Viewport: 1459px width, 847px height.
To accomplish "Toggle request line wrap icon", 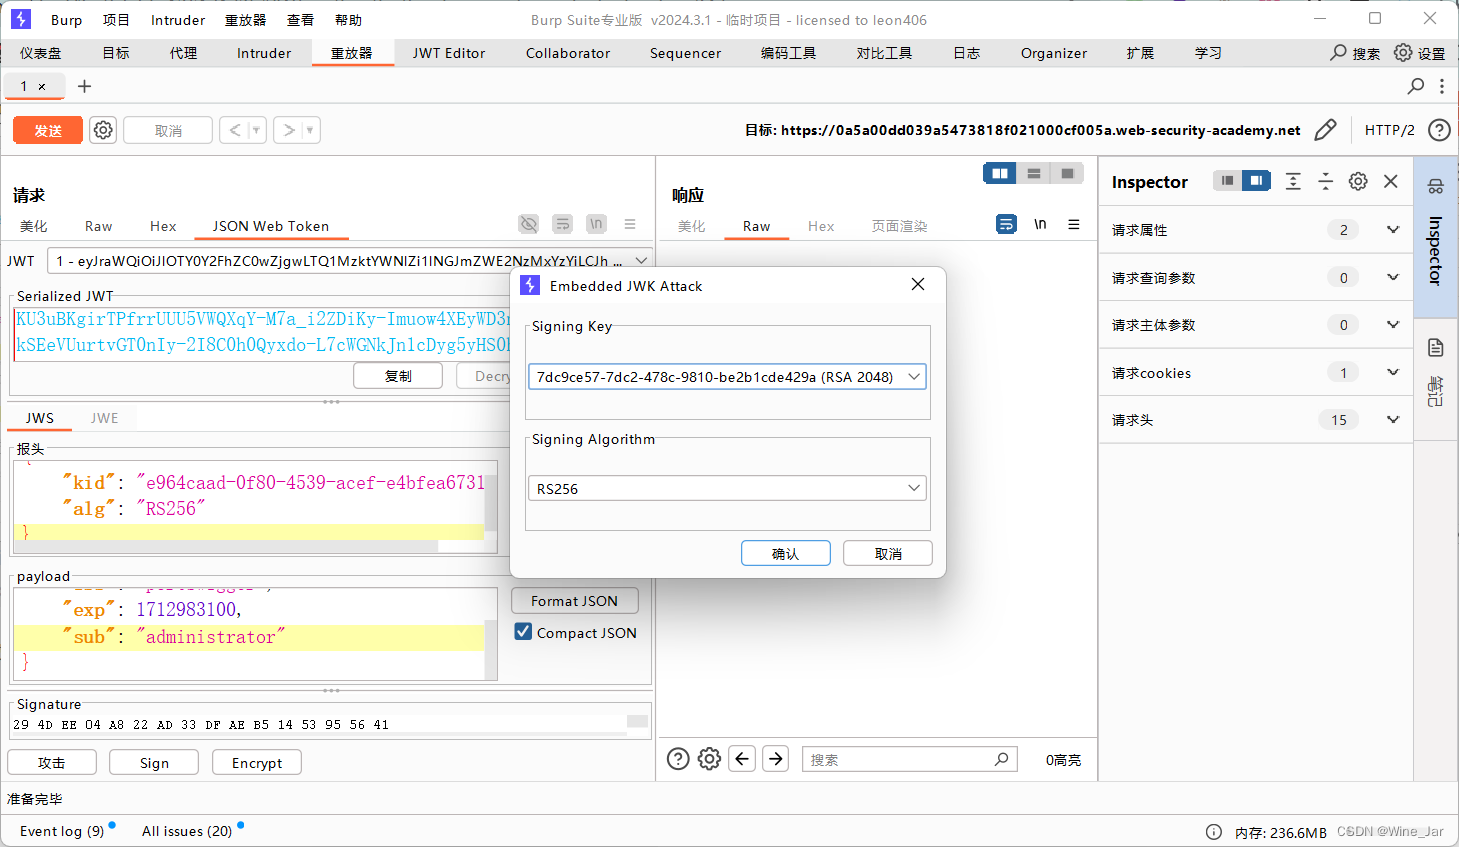I will (563, 224).
